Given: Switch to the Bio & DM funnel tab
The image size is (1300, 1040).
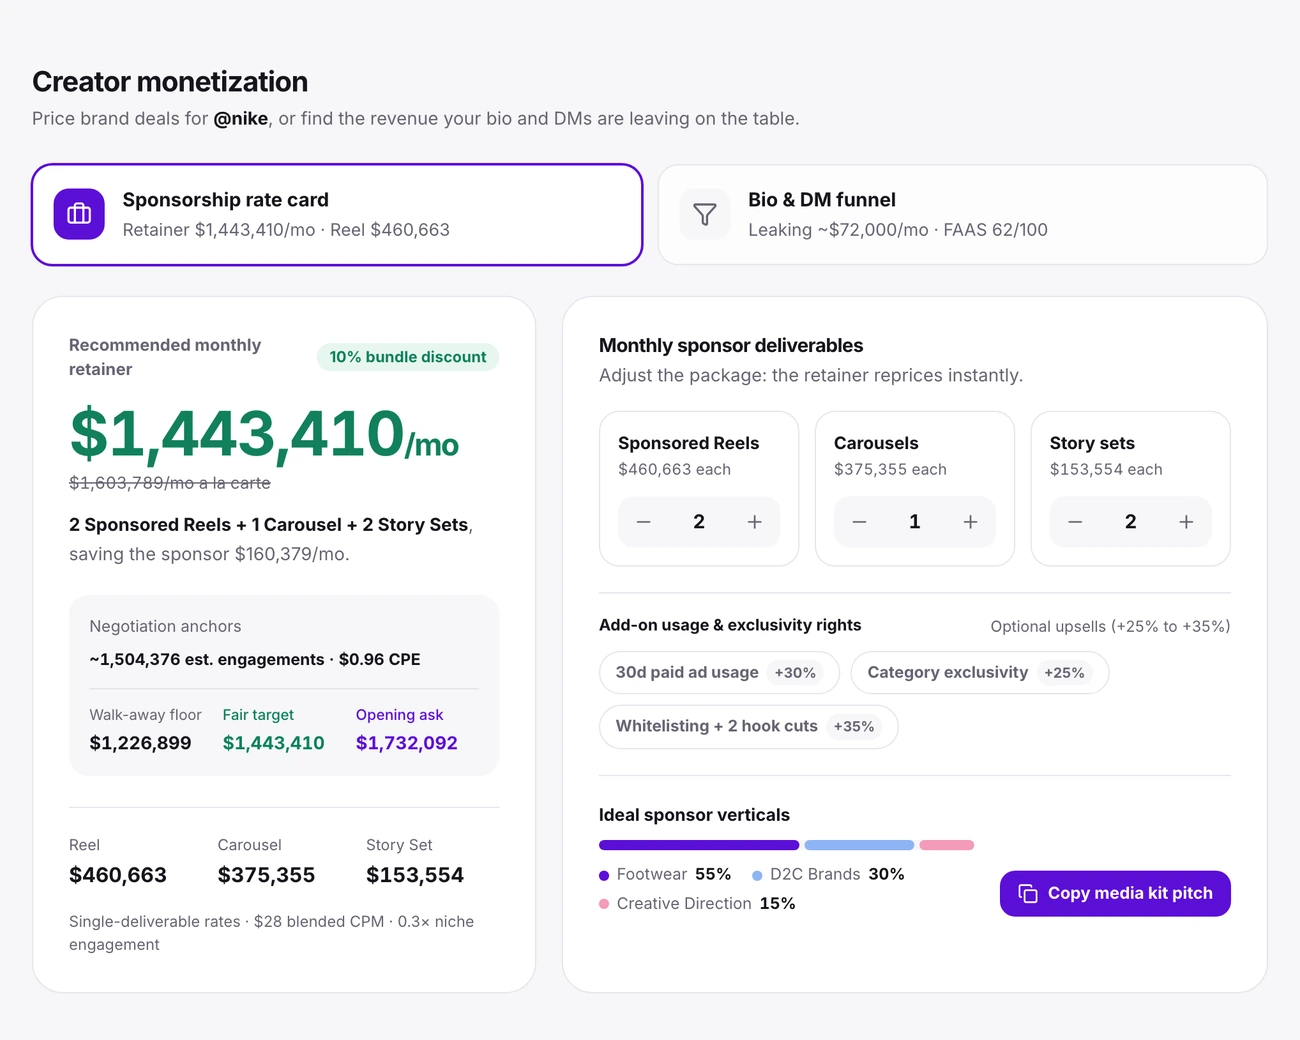Looking at the screenshot, I should (x=963, y=215).
